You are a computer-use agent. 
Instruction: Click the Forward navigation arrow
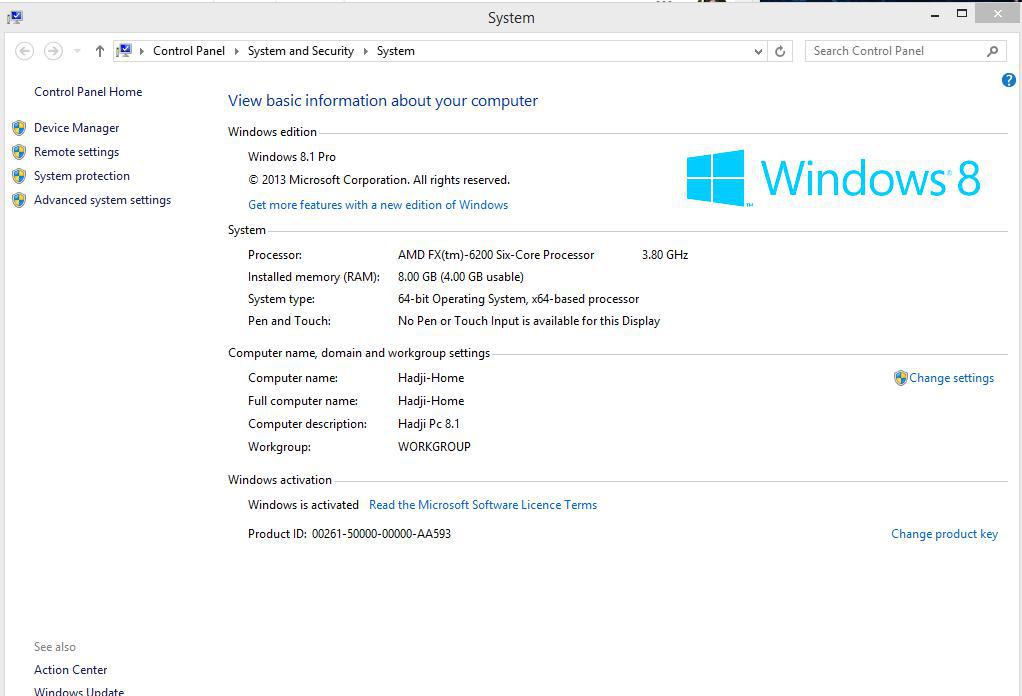pyautogui.click(x=53, y=51)
